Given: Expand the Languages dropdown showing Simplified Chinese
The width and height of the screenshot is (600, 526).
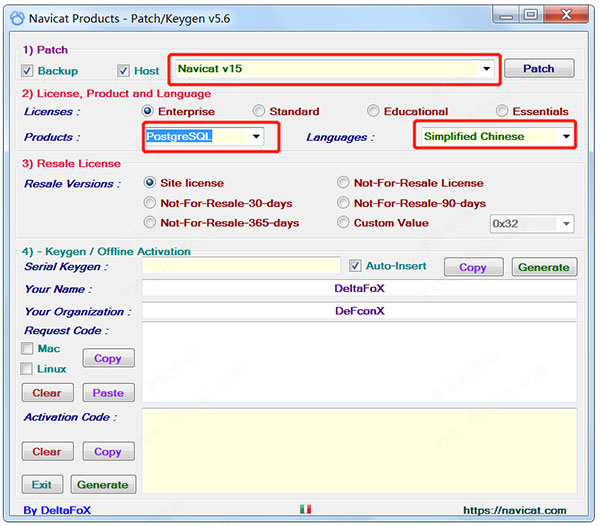Looking at the screenshot, I should [496, 136].
